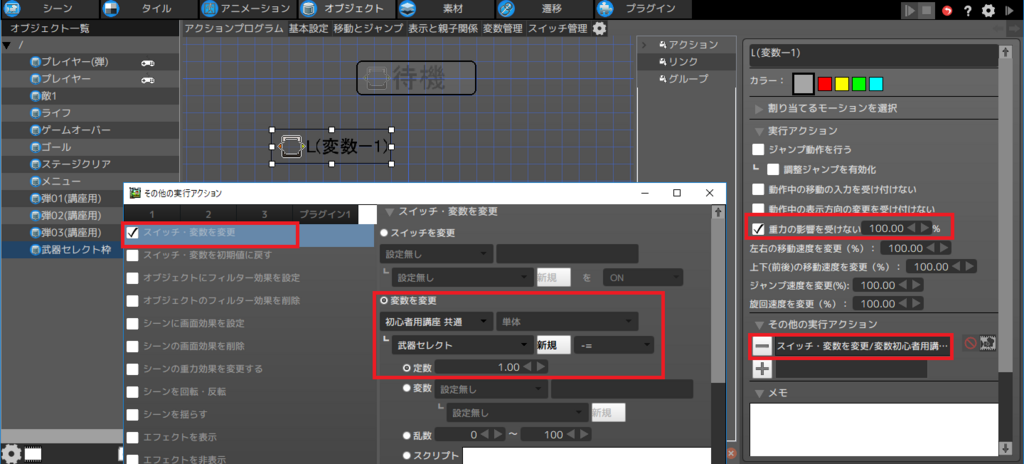Click the Scene tab icon in top bar
This screenshot has width=1024, height=464.
click(x=11, y=9)
